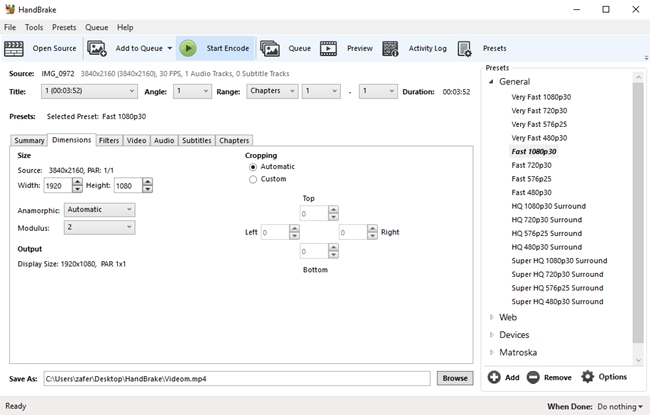Select Custom cropping radio button

click(x=253, y=180)
